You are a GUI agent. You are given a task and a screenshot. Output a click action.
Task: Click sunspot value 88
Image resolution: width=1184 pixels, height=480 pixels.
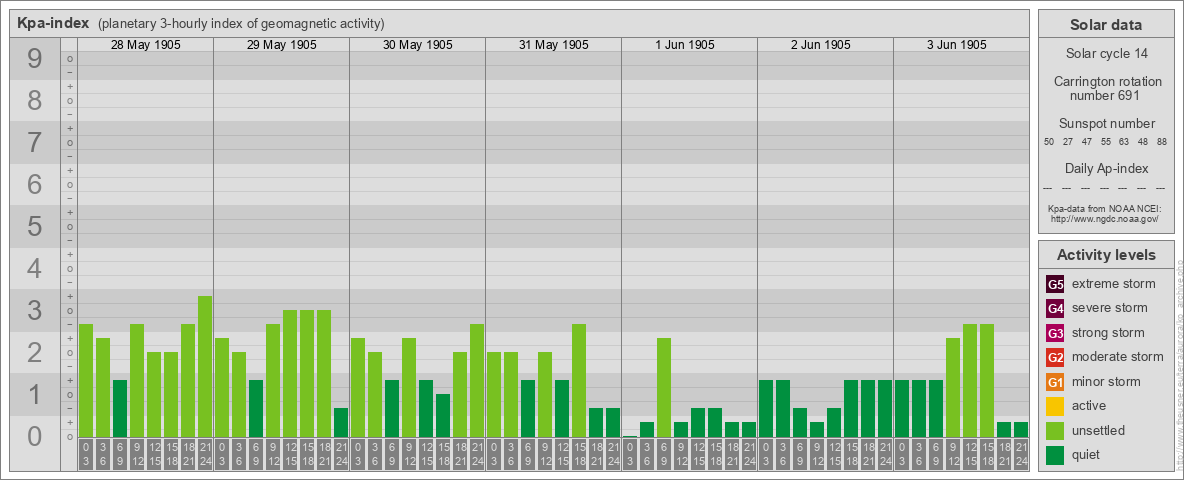[x=1162, y=141]
